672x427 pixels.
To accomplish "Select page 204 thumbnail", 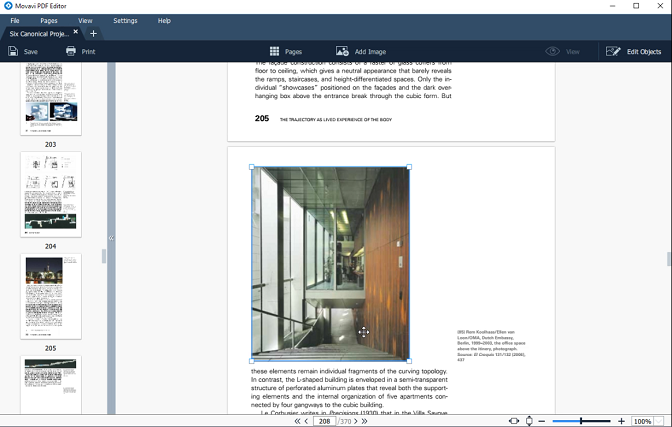I will pos(51,194).
